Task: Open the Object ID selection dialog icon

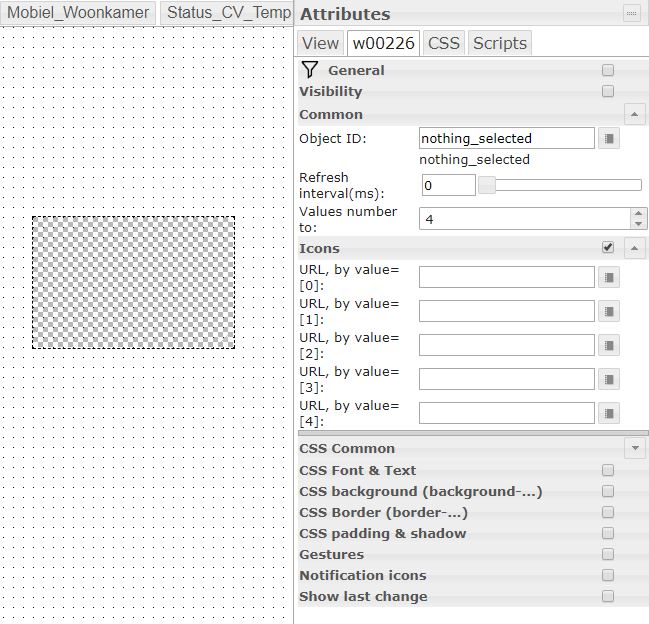Action: pos(608,139)
